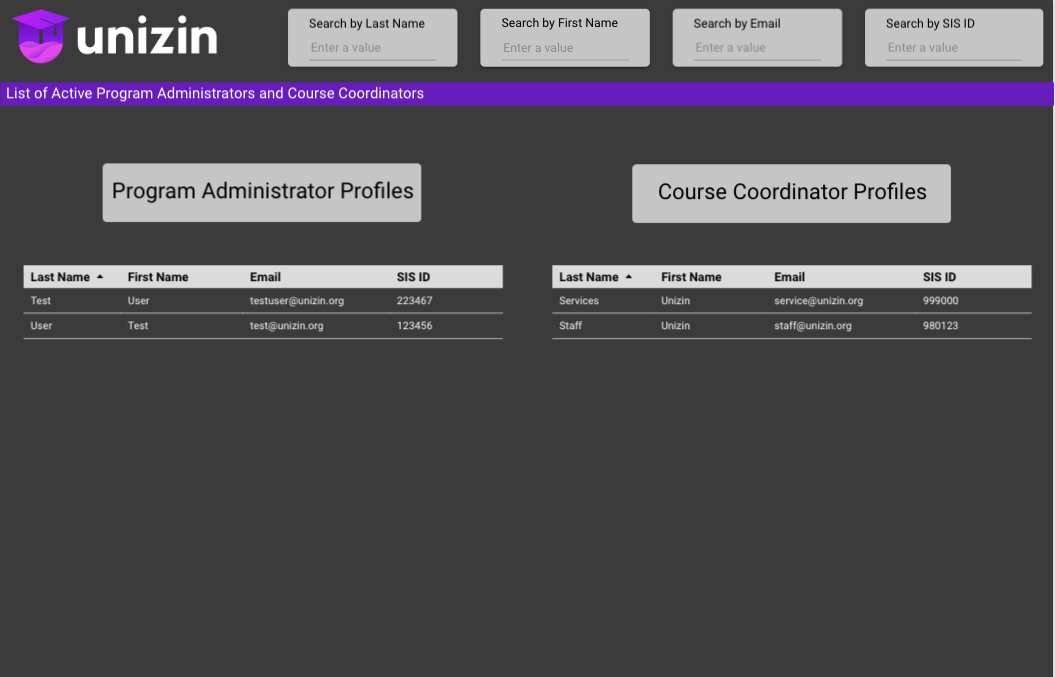This screenshot has width=1055, height=677.
Task: Sort administrators by Email header
Action: pyautogui.click(x=265, y=277)
